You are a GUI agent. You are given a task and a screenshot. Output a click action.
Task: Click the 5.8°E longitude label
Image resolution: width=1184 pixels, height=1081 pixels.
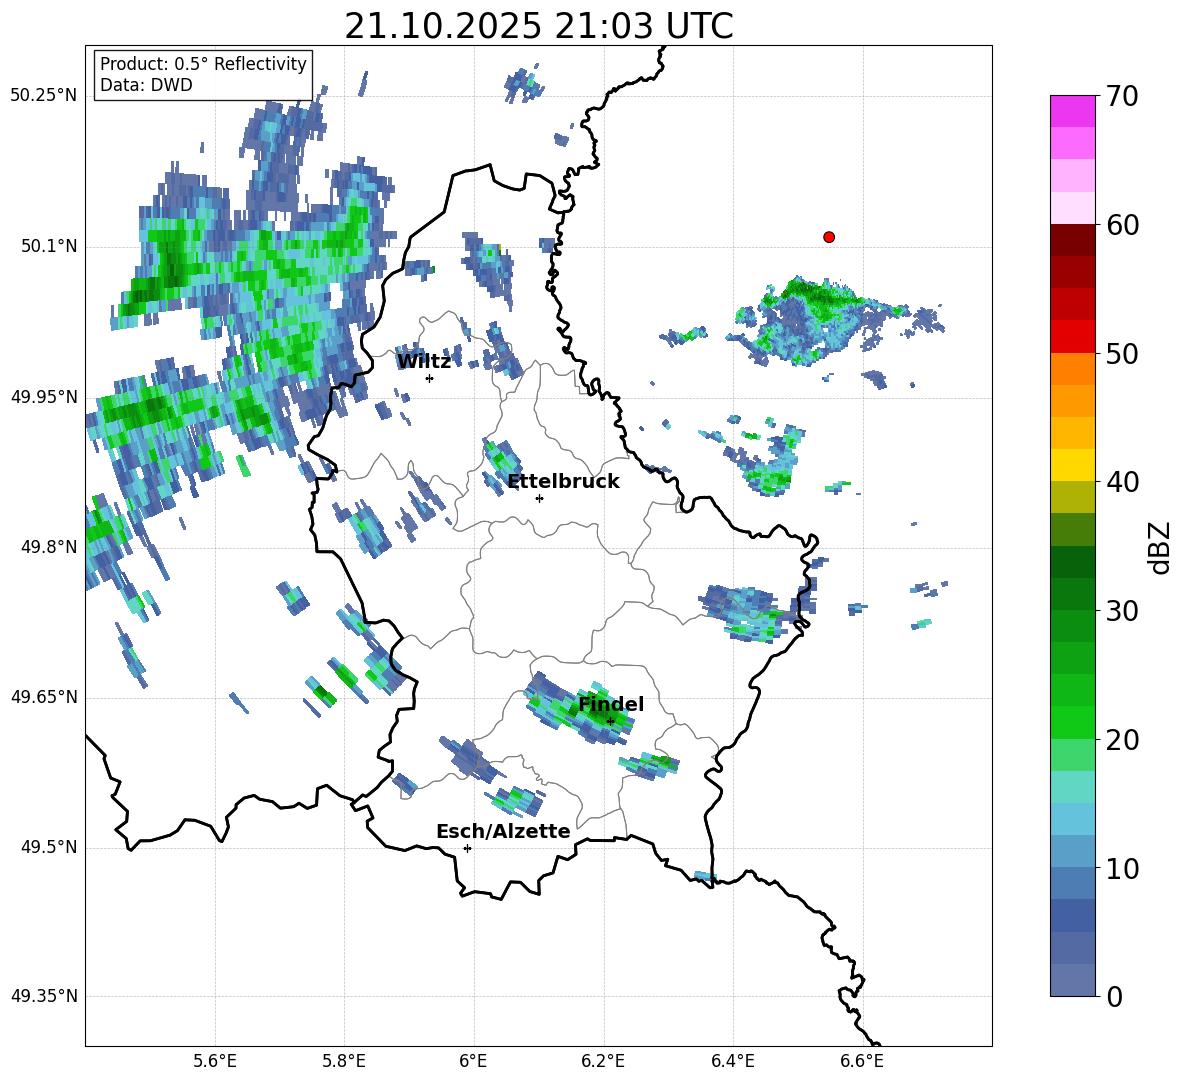[x=344, y=1061]
